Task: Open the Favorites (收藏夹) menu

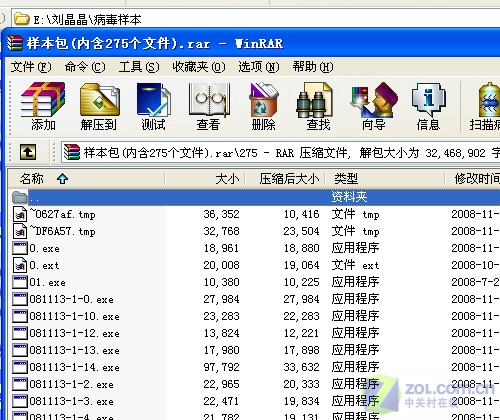Action: [x=199, y=67]
